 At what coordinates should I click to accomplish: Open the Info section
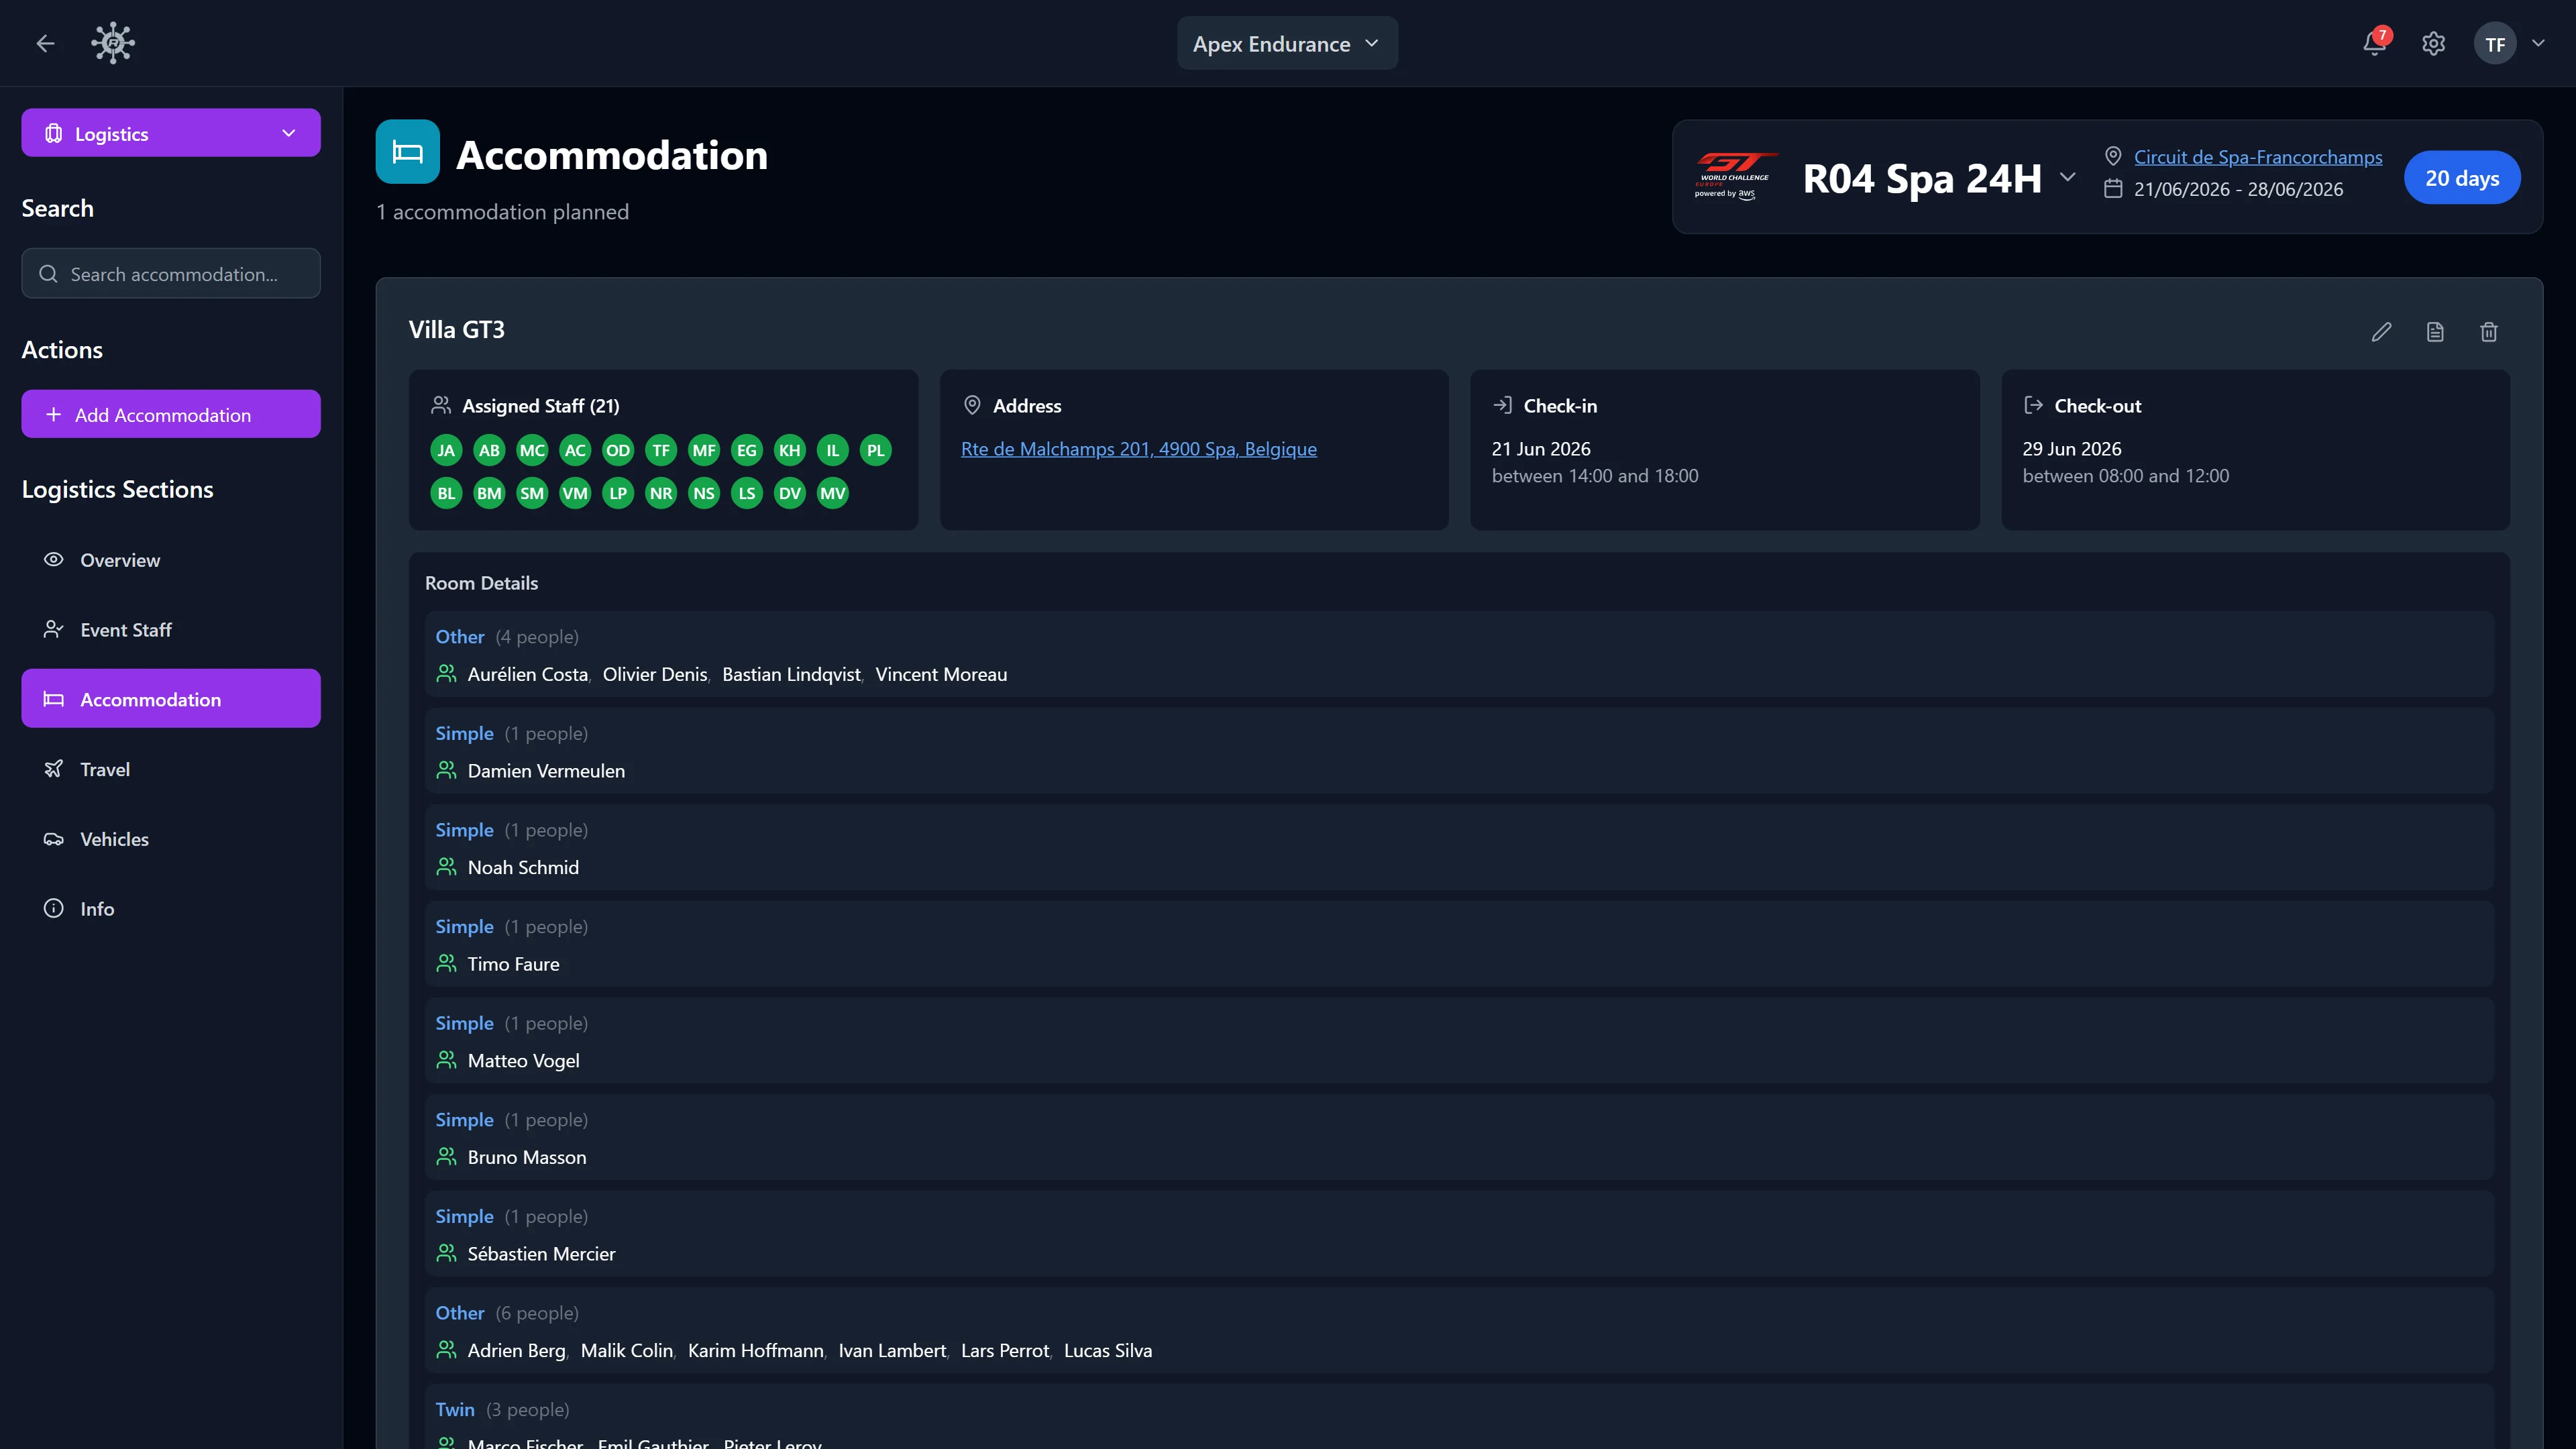[x=171, y=908]
